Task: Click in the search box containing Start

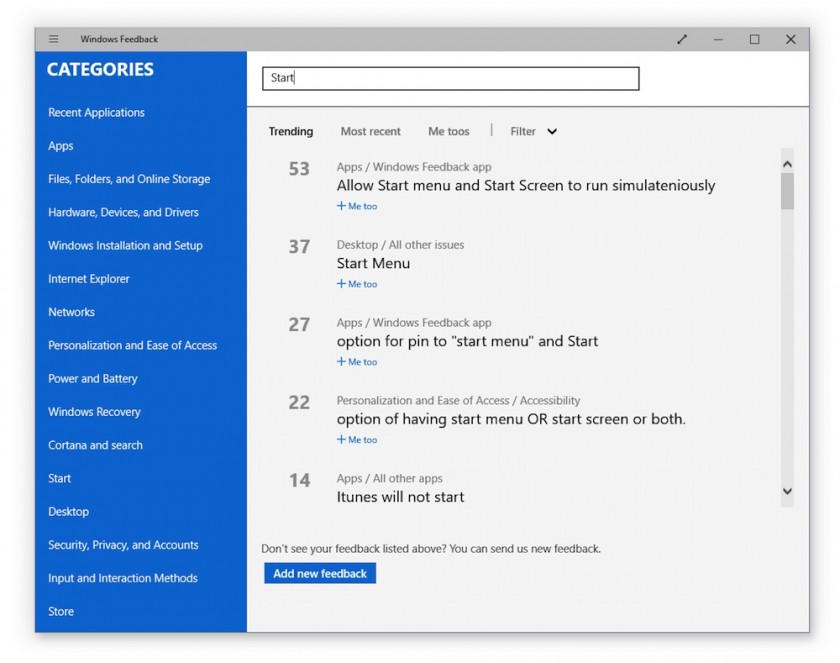Action: pos(450,78)
